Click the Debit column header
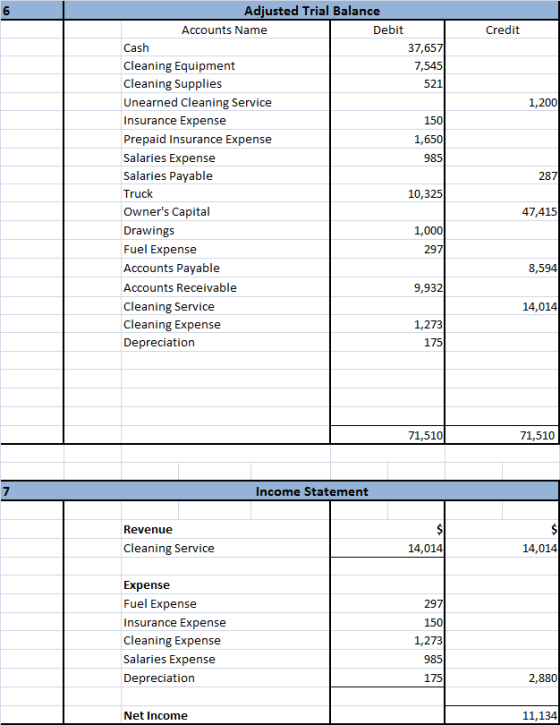Viewport: 560px width, 725px height. 388,30
